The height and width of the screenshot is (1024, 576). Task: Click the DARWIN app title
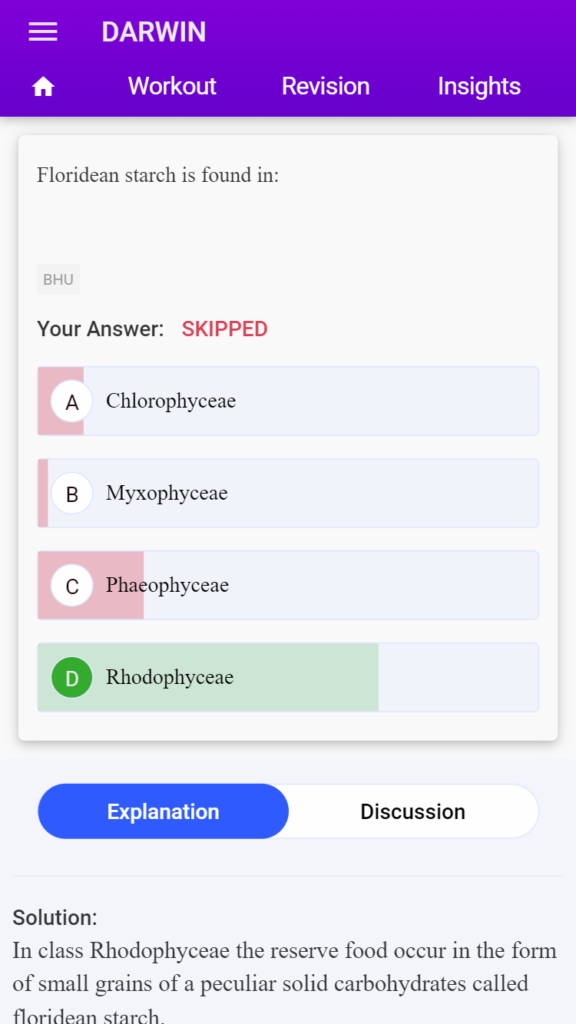coord(153,32)
